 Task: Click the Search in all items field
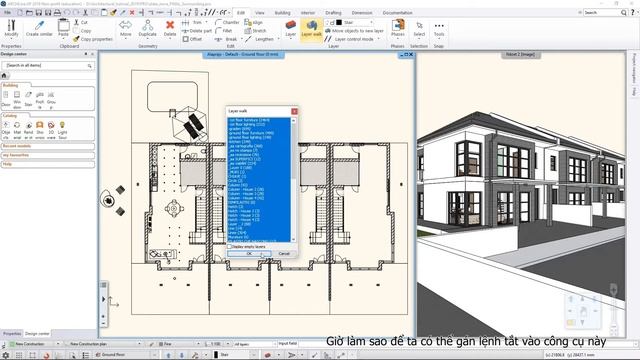pyautogui.click(x=48, y=65)
